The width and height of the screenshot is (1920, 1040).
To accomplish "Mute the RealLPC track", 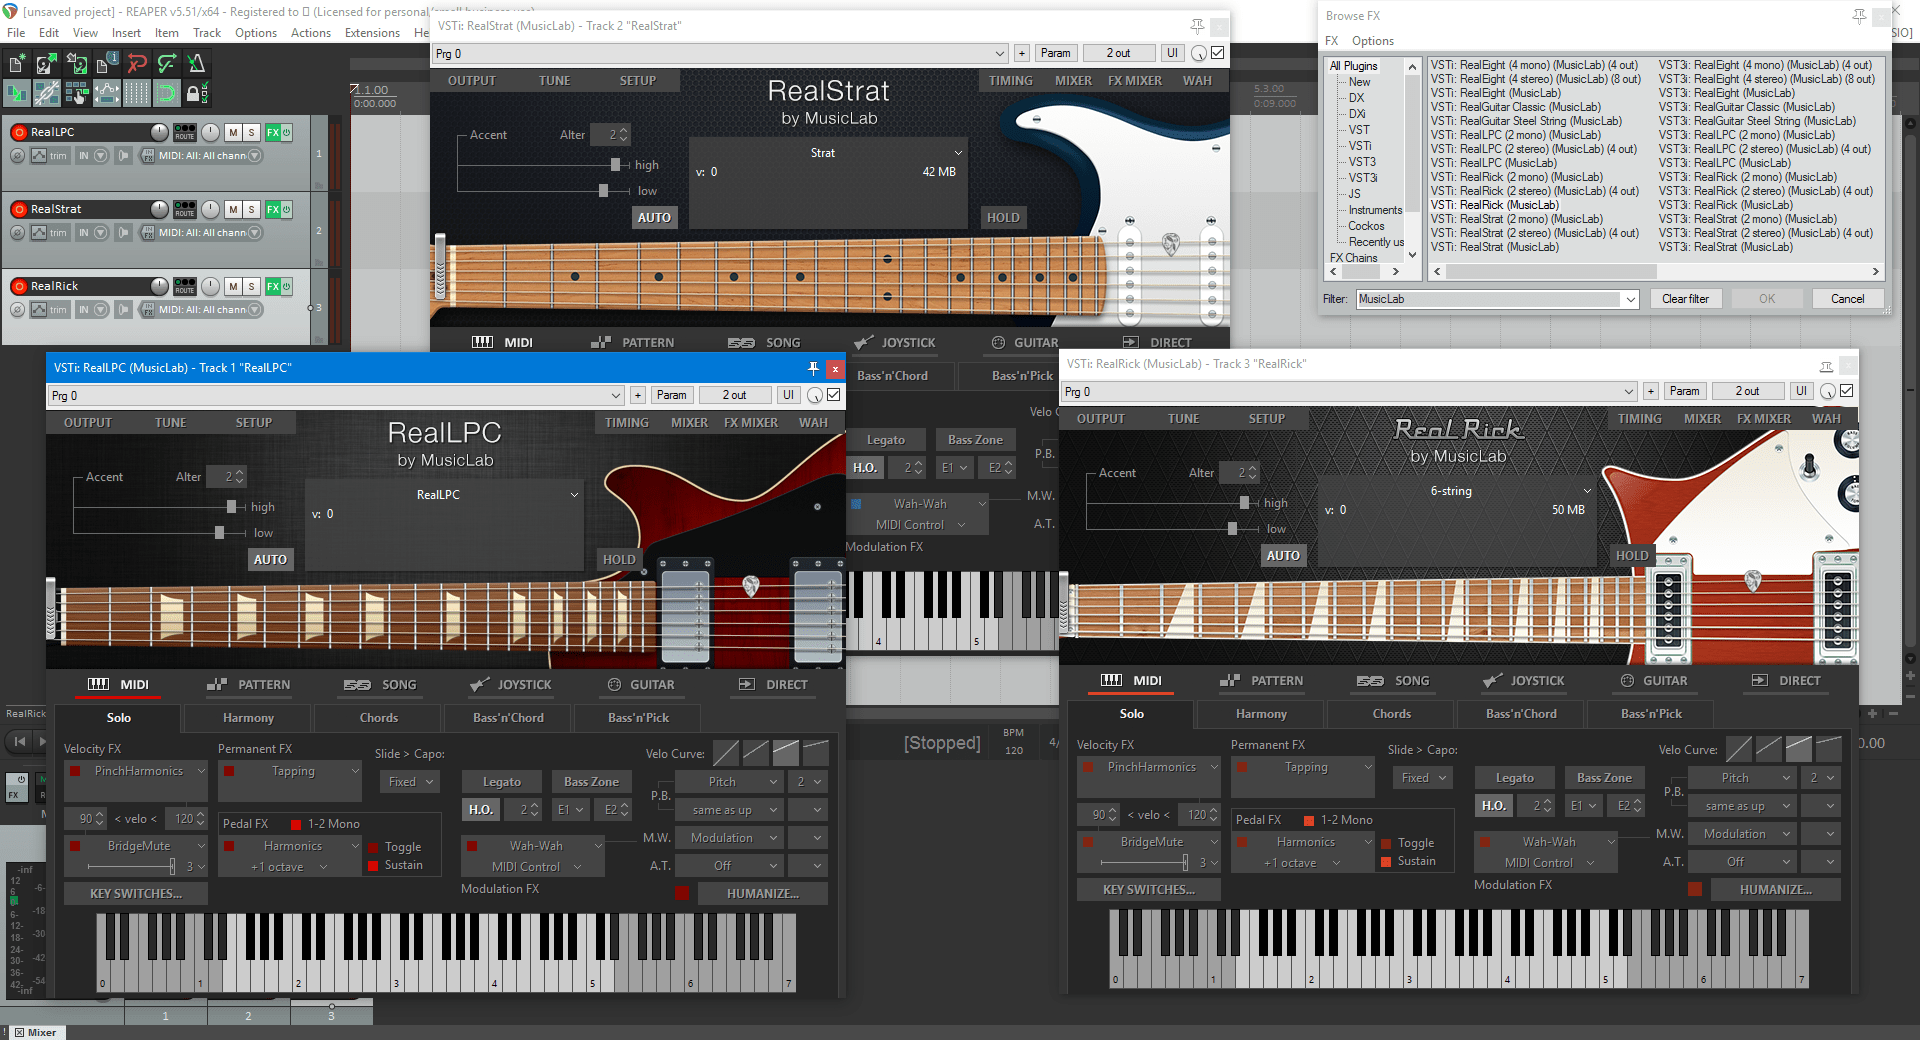I will coord(233,132).
